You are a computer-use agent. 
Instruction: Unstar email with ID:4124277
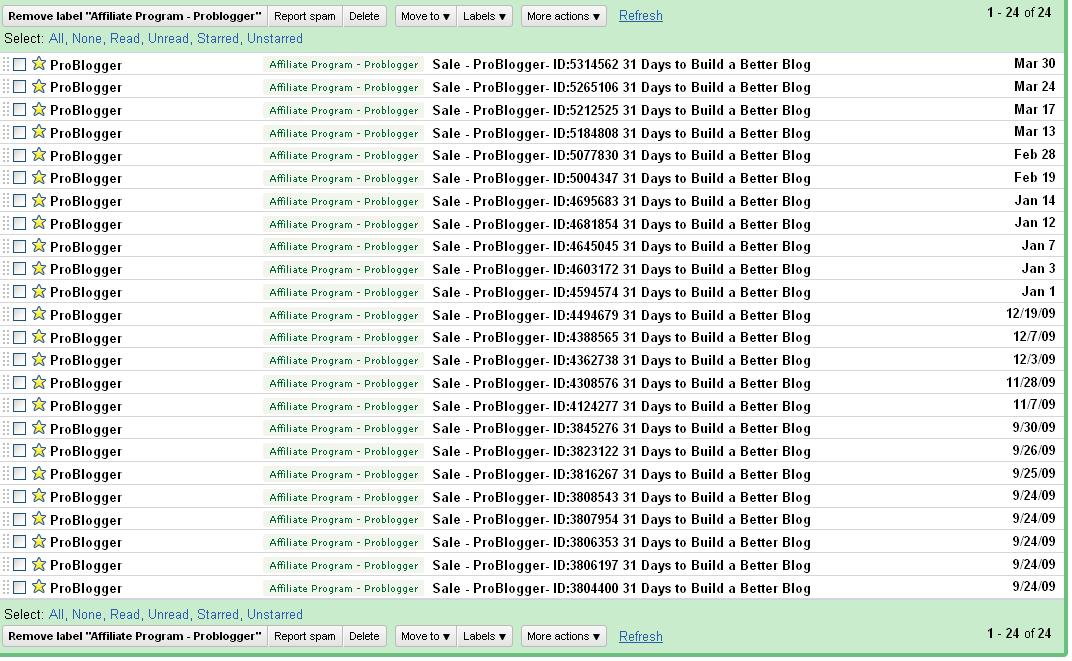coord(39,405)
